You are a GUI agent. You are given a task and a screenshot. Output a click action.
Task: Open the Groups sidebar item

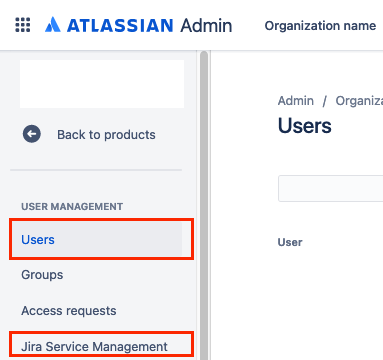point(42,275)
